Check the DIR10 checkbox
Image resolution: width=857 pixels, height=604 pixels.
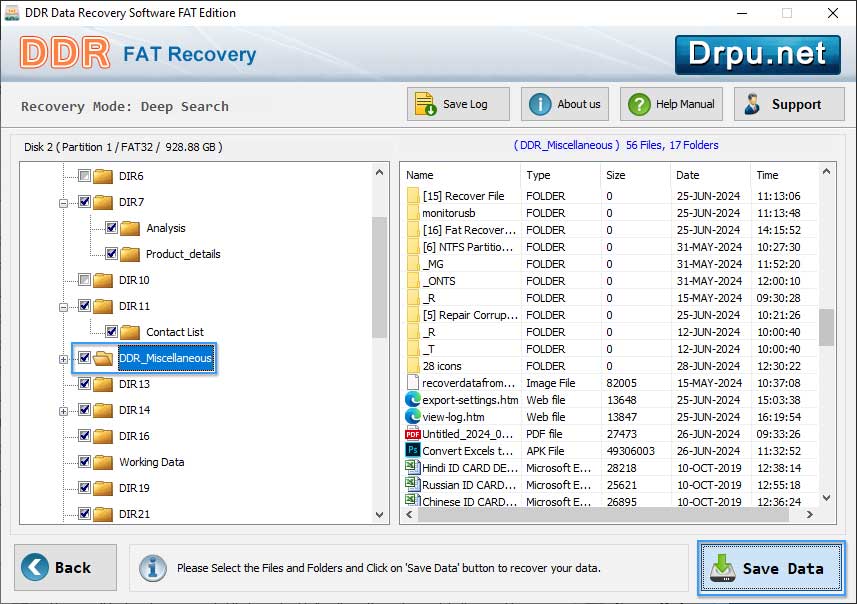tap(84, 280)
